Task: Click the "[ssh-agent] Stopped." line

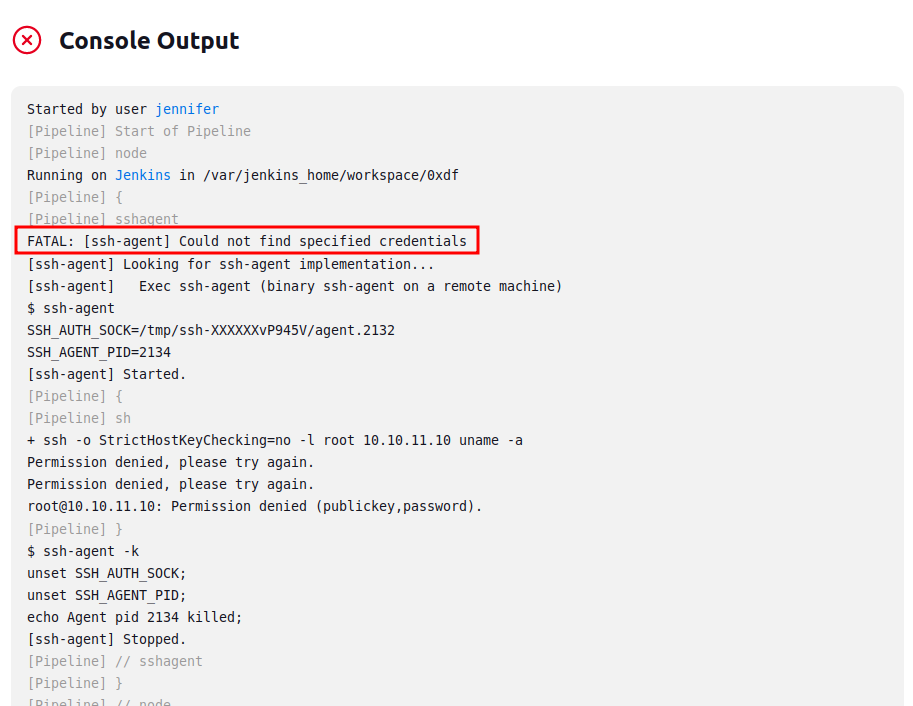Action: (107, 639)
